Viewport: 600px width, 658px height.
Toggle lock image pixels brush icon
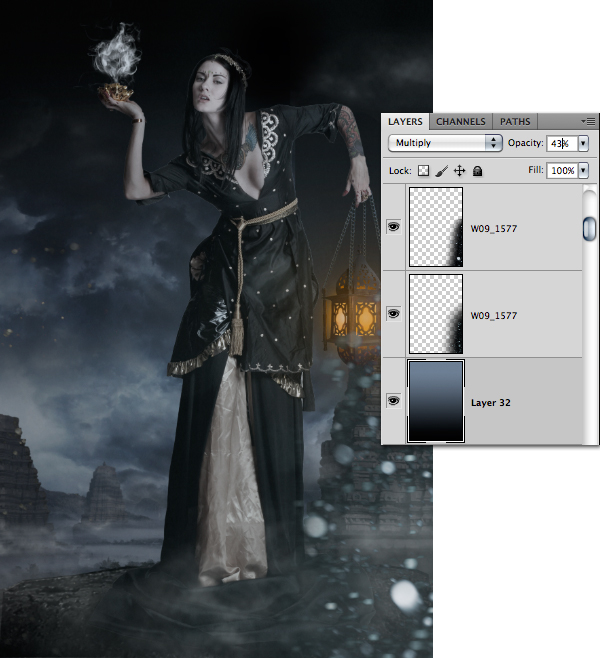click(x=441, y=171)
